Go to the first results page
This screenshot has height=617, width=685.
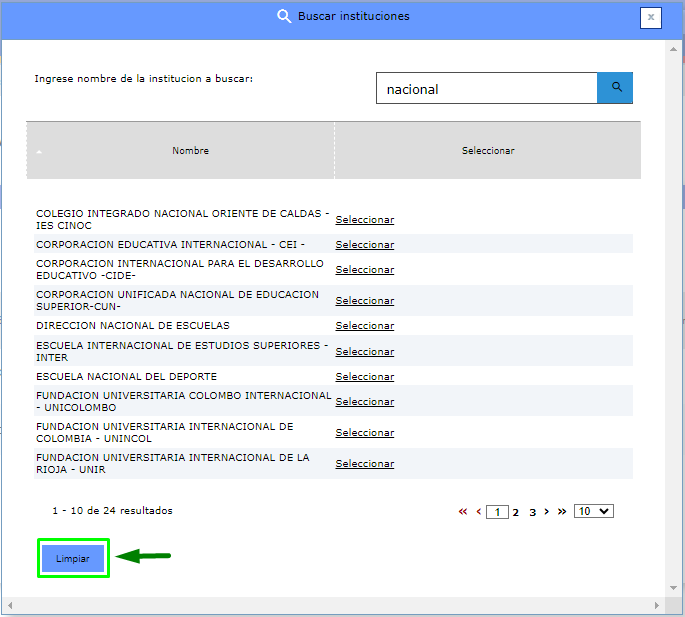463,511
